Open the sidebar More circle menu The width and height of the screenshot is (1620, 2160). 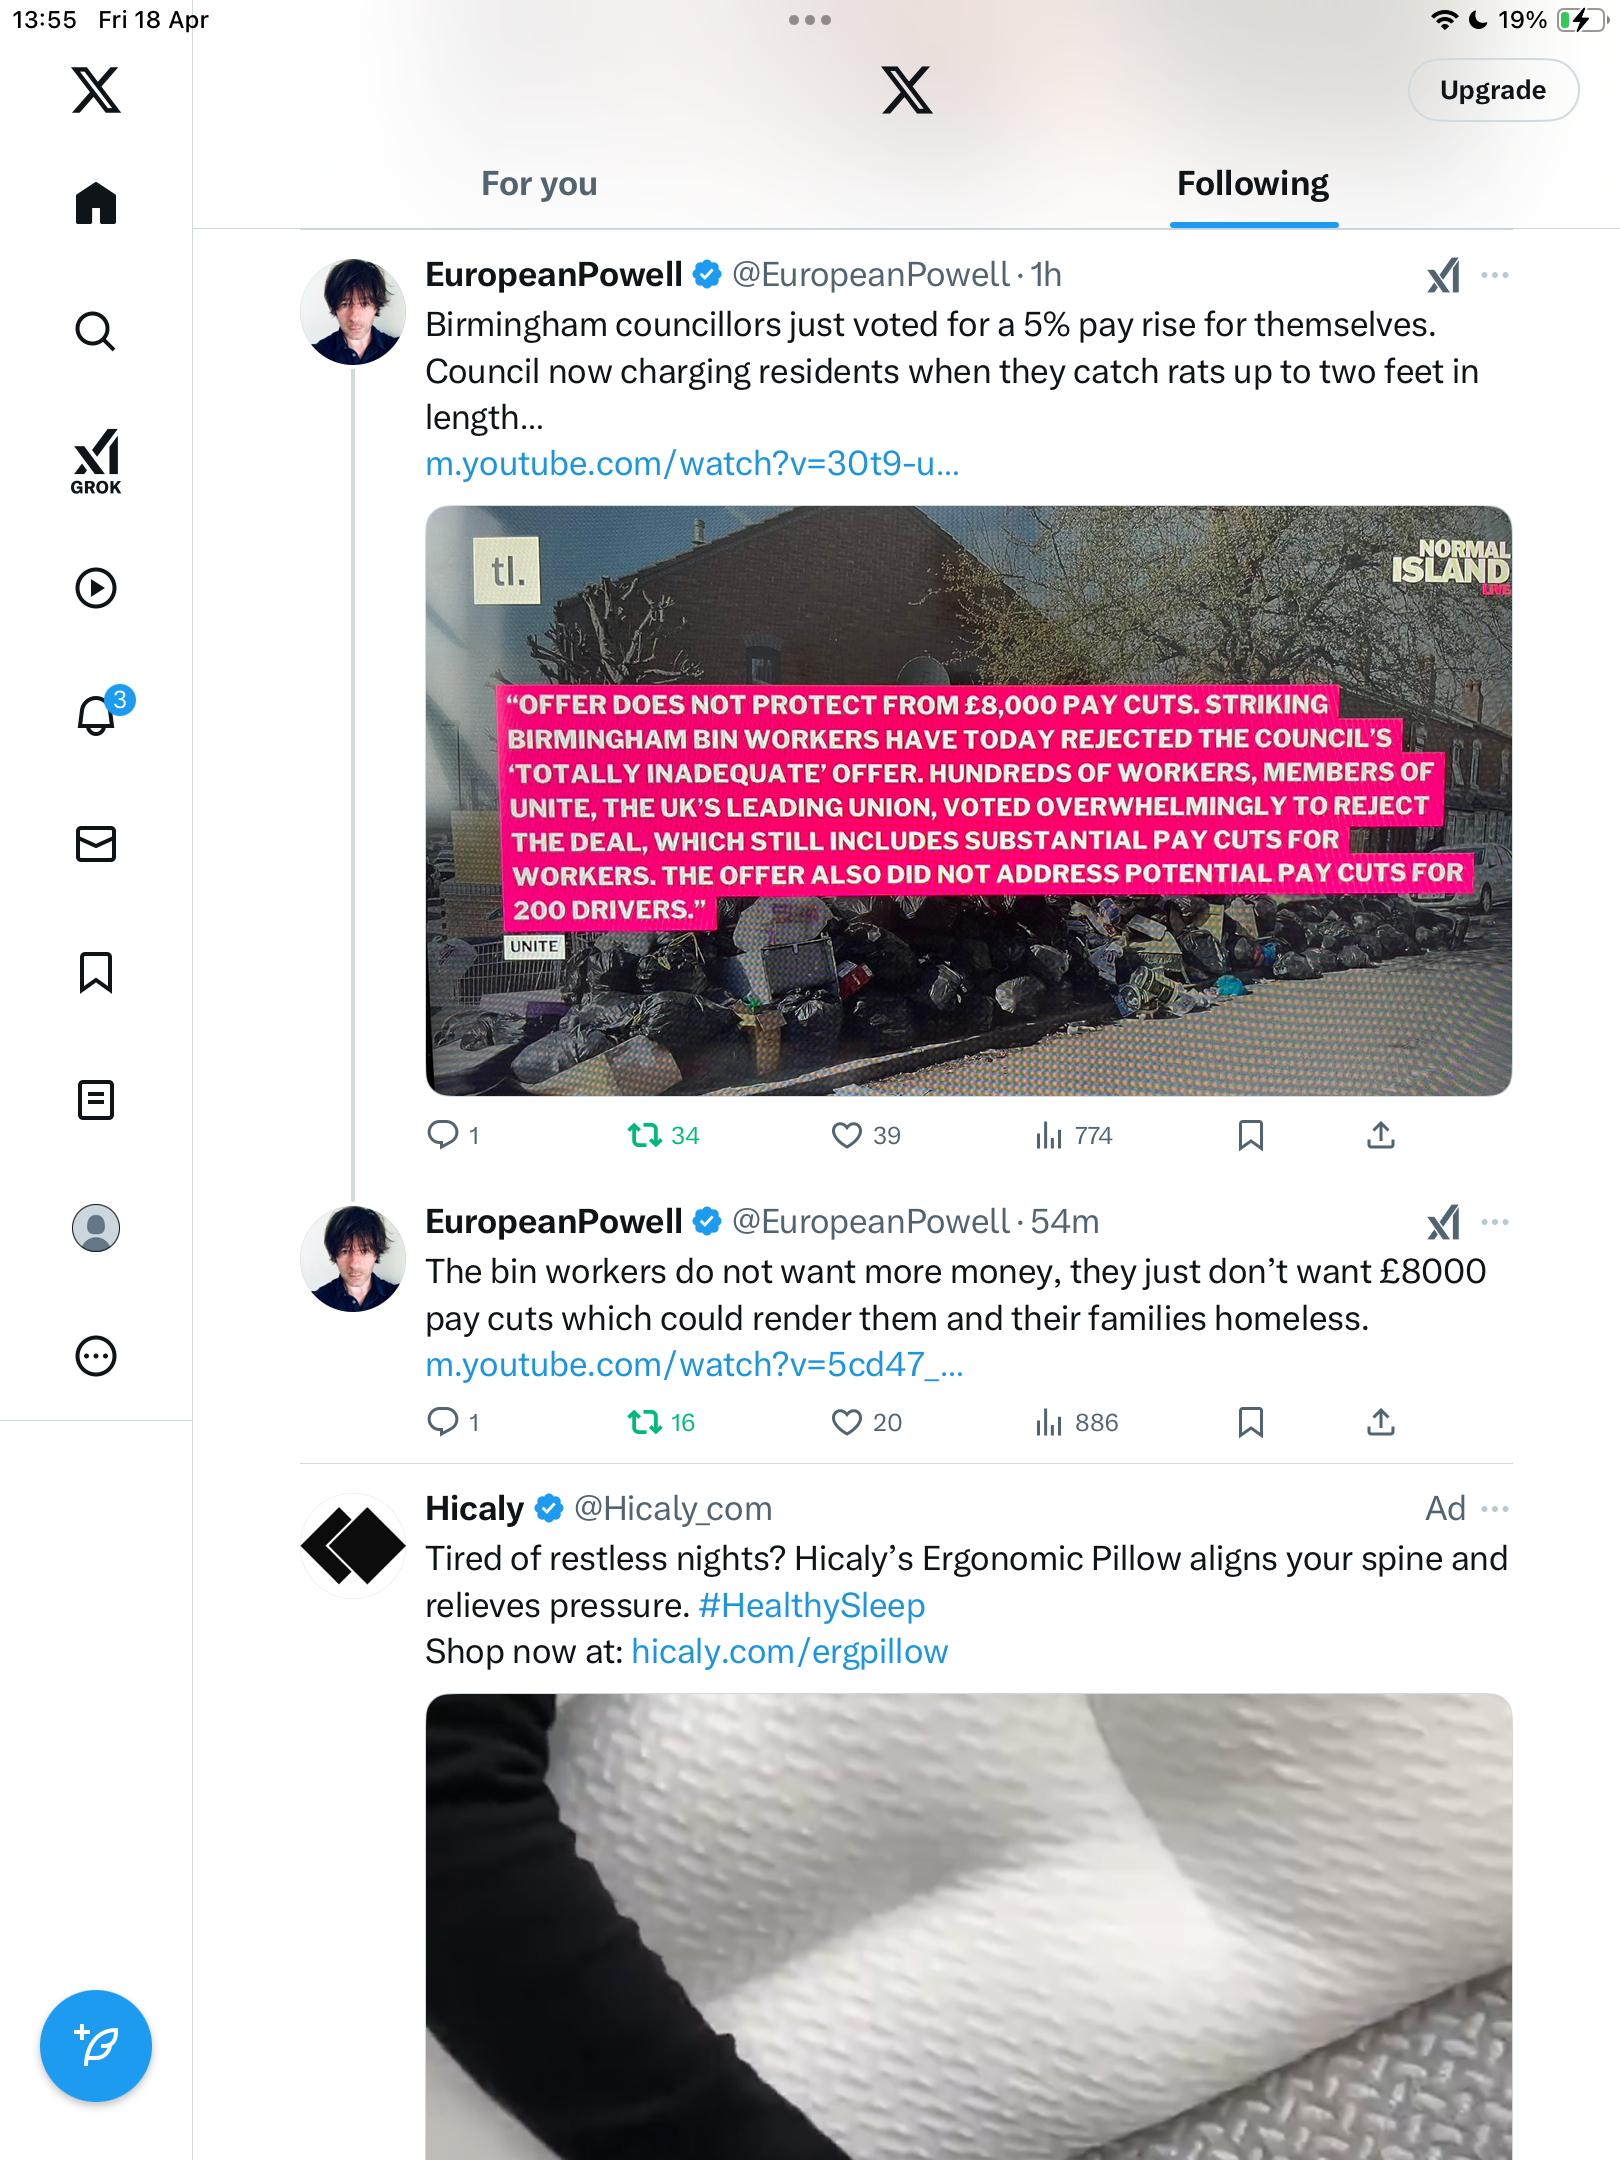(96, 1356)
